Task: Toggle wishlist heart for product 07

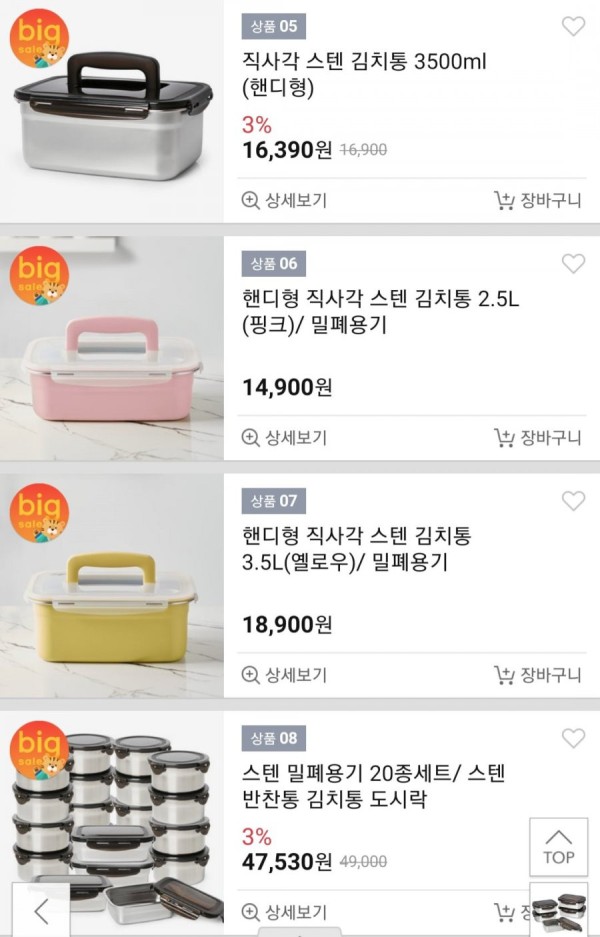Action: 573,501
